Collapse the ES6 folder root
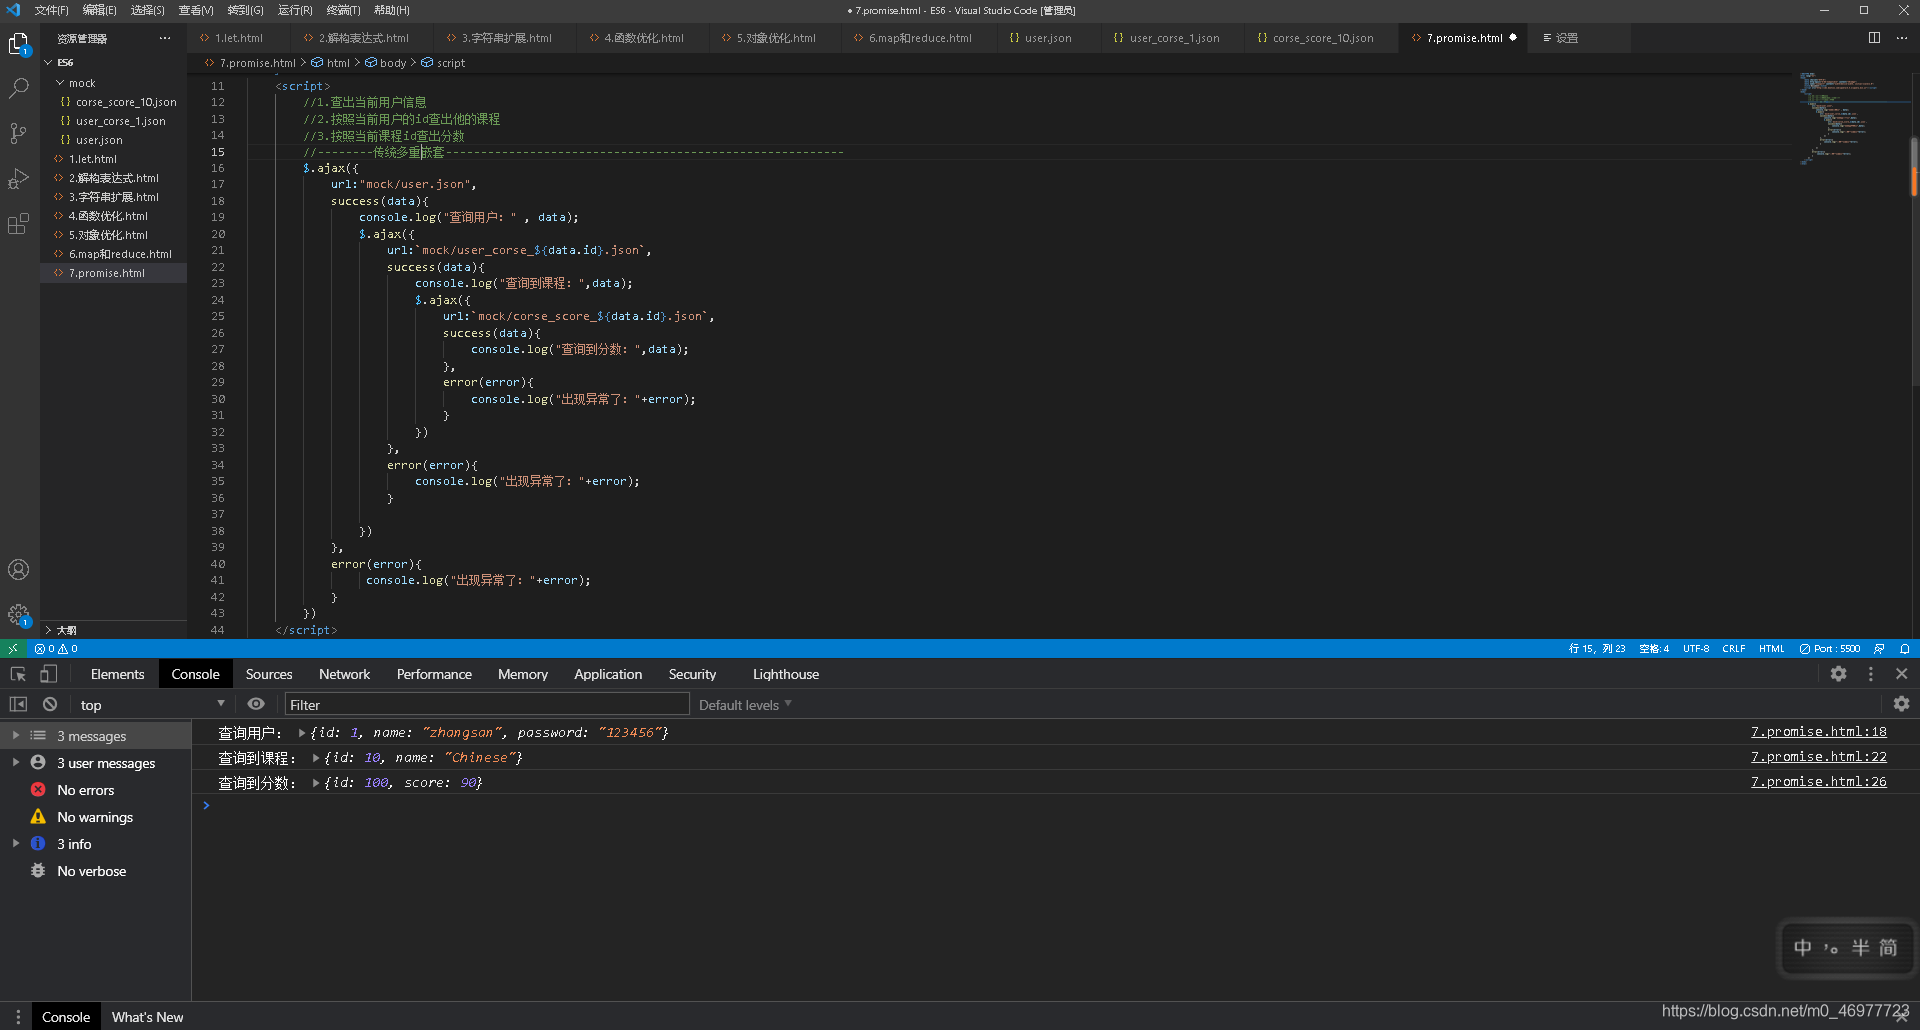This screenshot has width=1920, height=1030. point(48,62)
